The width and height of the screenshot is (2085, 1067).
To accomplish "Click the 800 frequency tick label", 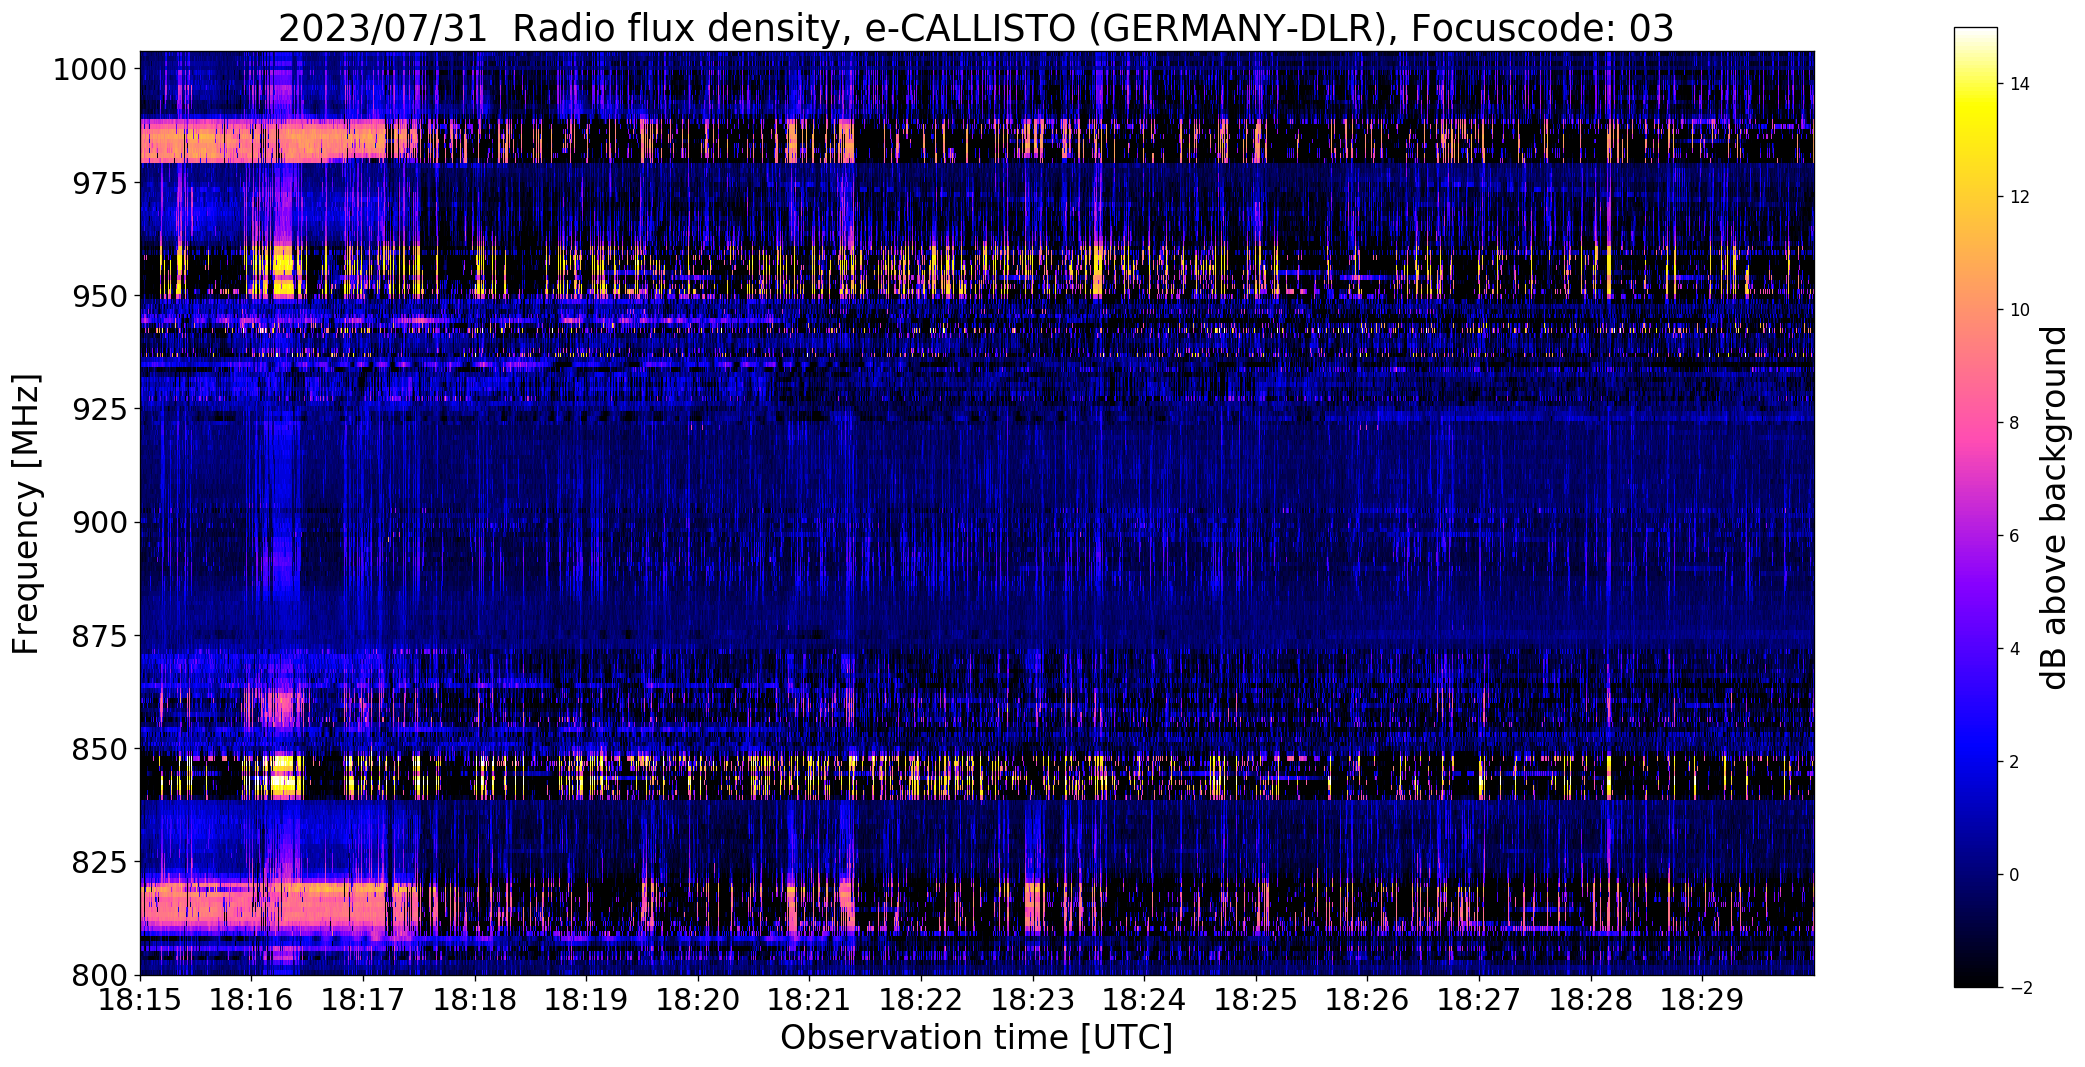I will tap(100, 974).
